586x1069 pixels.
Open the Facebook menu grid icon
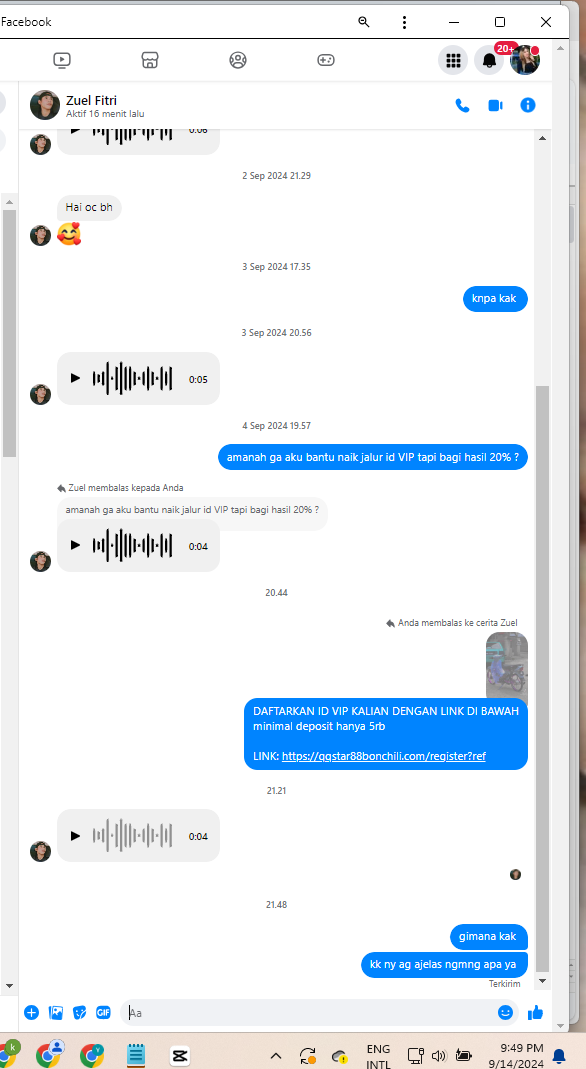453,60
